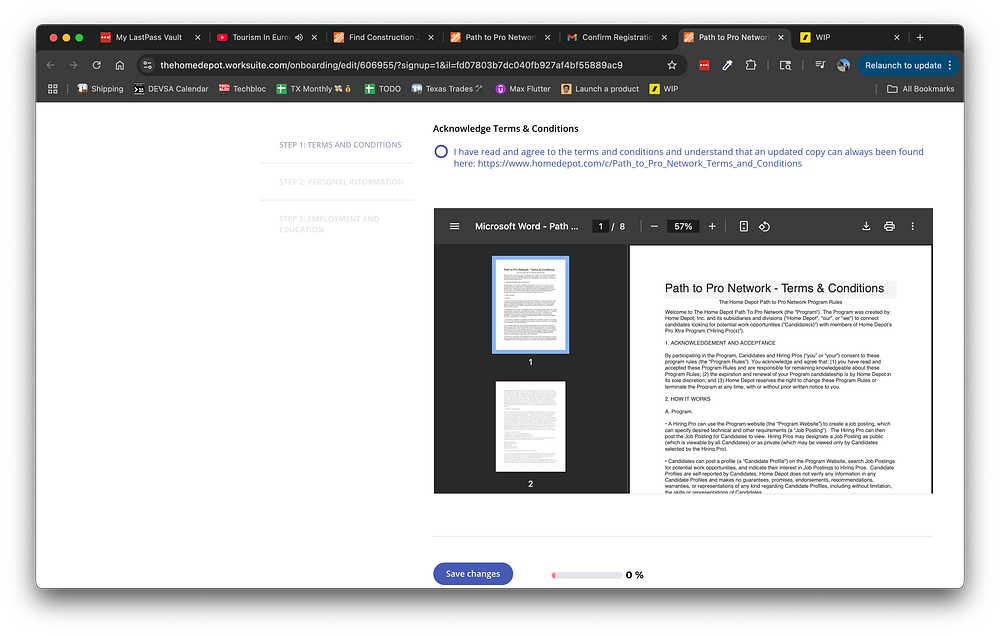Screen dimensions: 1000x636
Task: Switch to Confirm Registration Gmail tab
Action: click(x=615, y=37)
